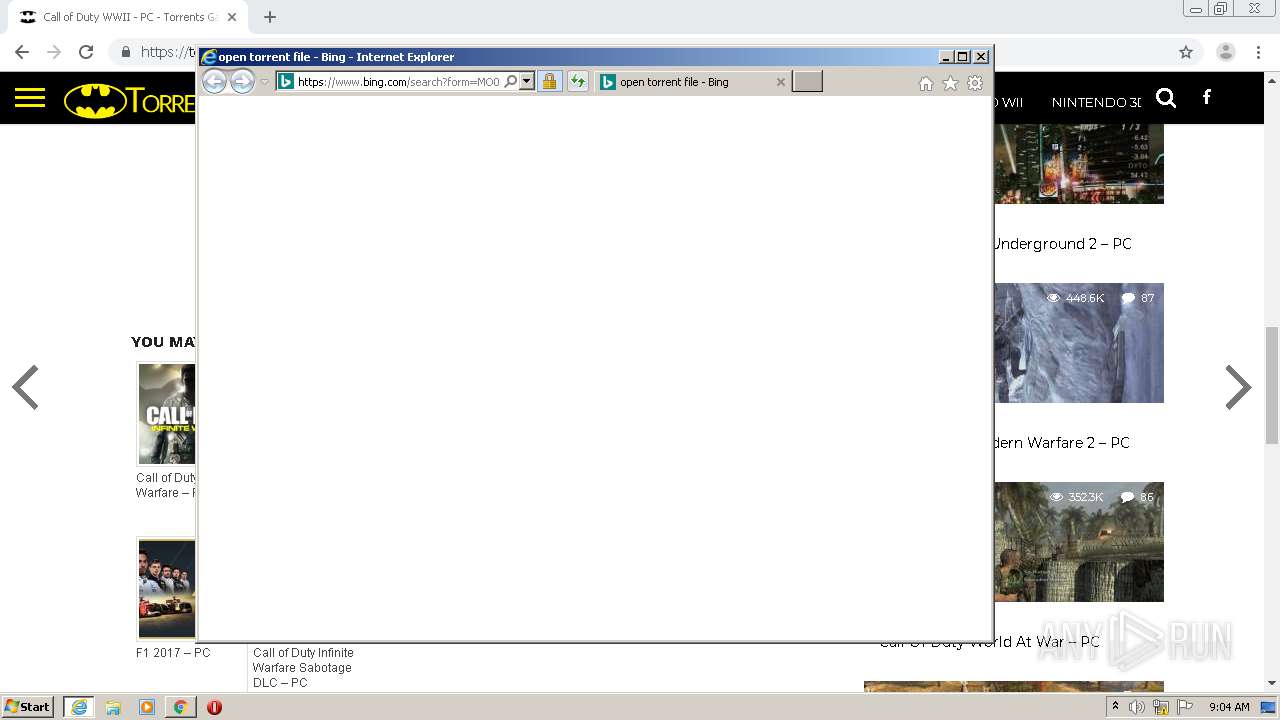The width and height of the screenshot is (1280, 720).
Task: Show hidden system tray icons
Action: tap(1115, 707)
